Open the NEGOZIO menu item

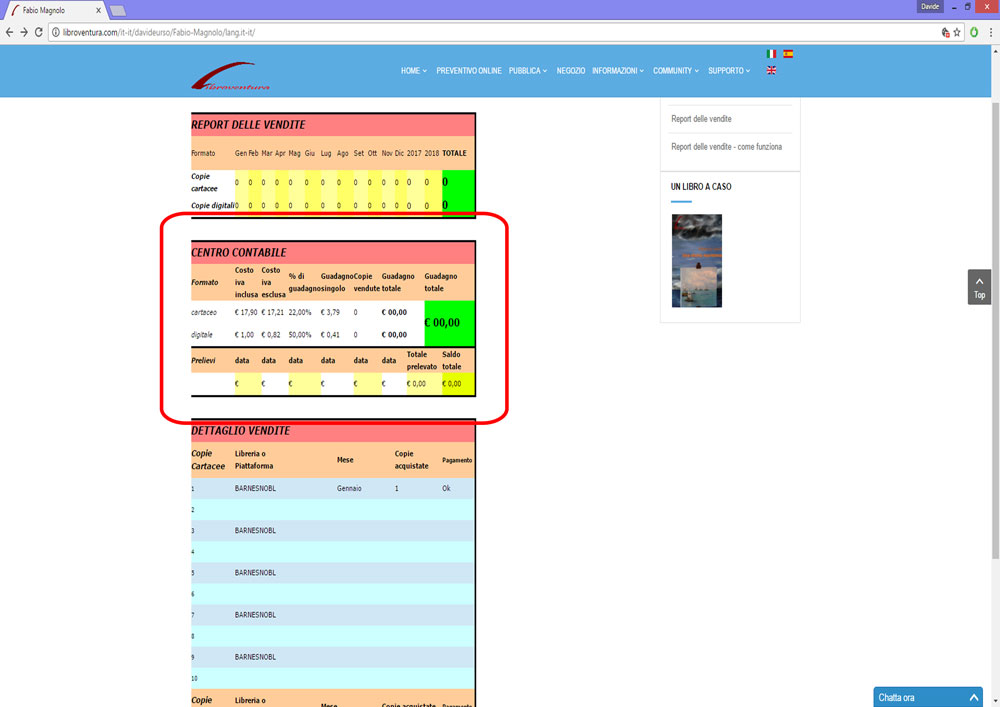tap(571, 71)
